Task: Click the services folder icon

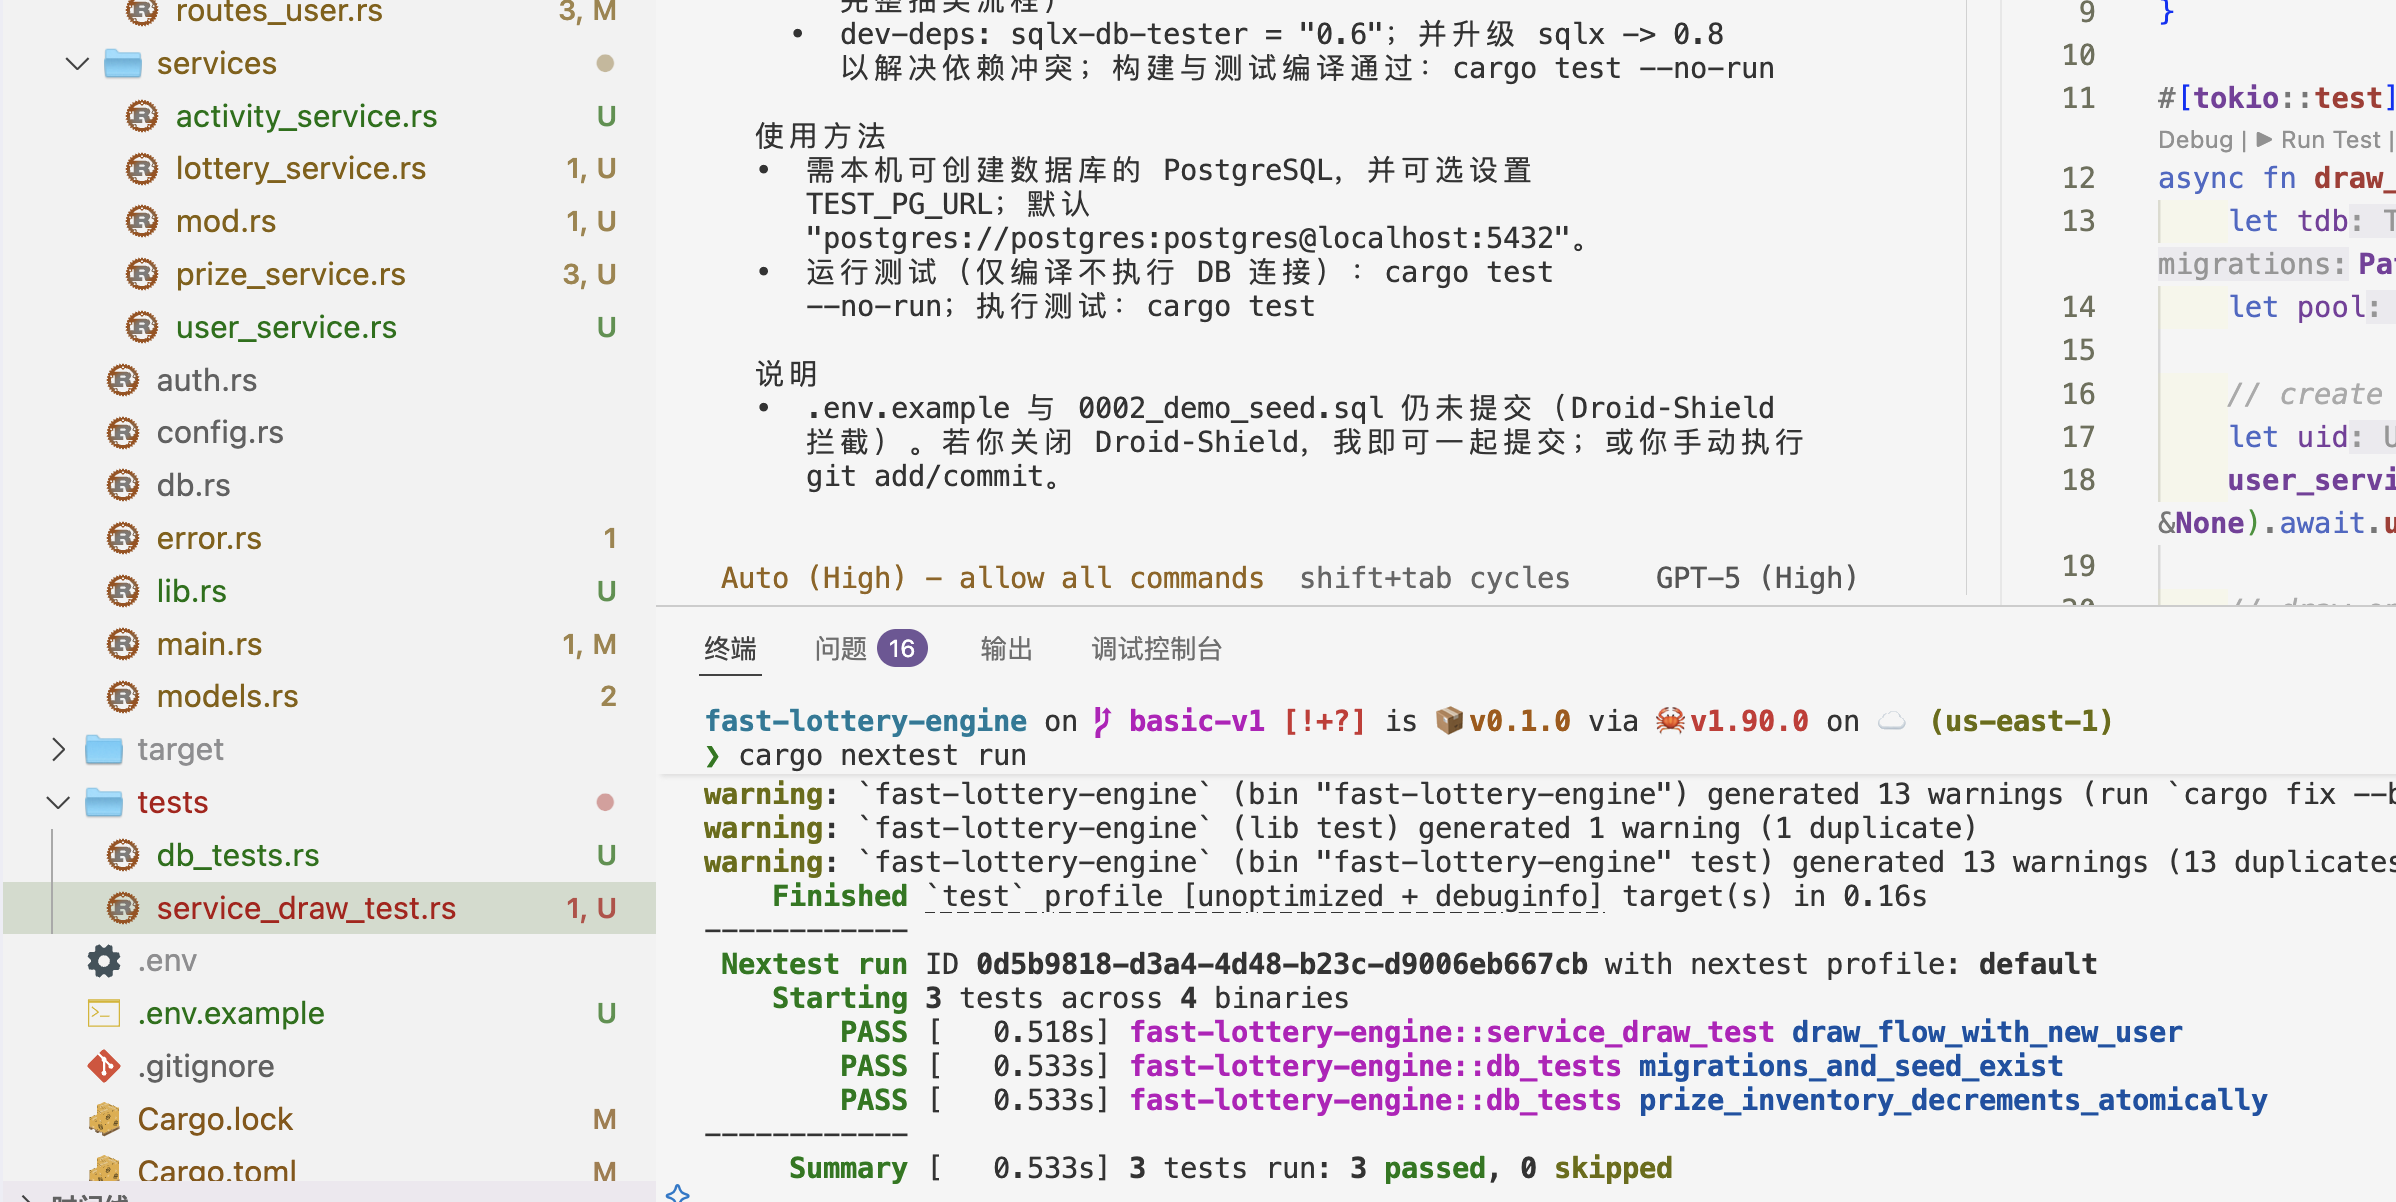Action: 123,63
